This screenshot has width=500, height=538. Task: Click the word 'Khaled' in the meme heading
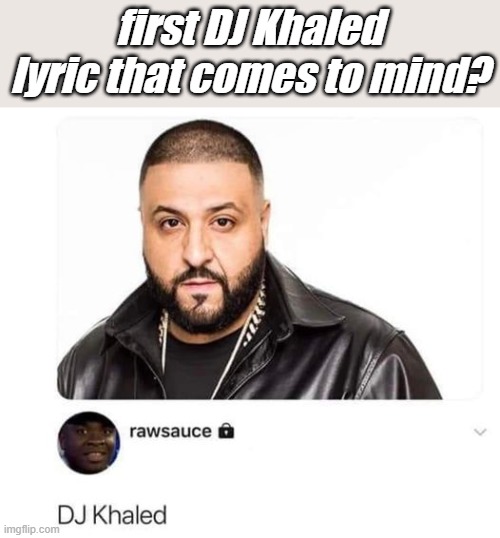[318, 27]
